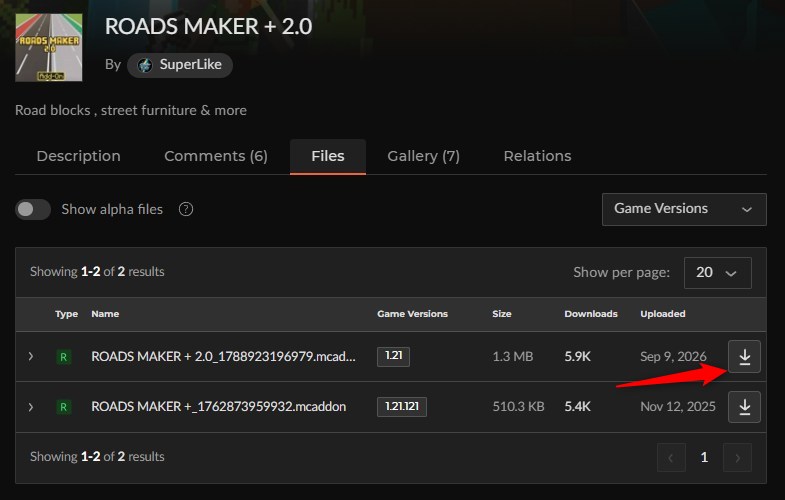Screen dimensions: 785x500
Task: Go to next results page arrow
Action: (x=737, y=457)
